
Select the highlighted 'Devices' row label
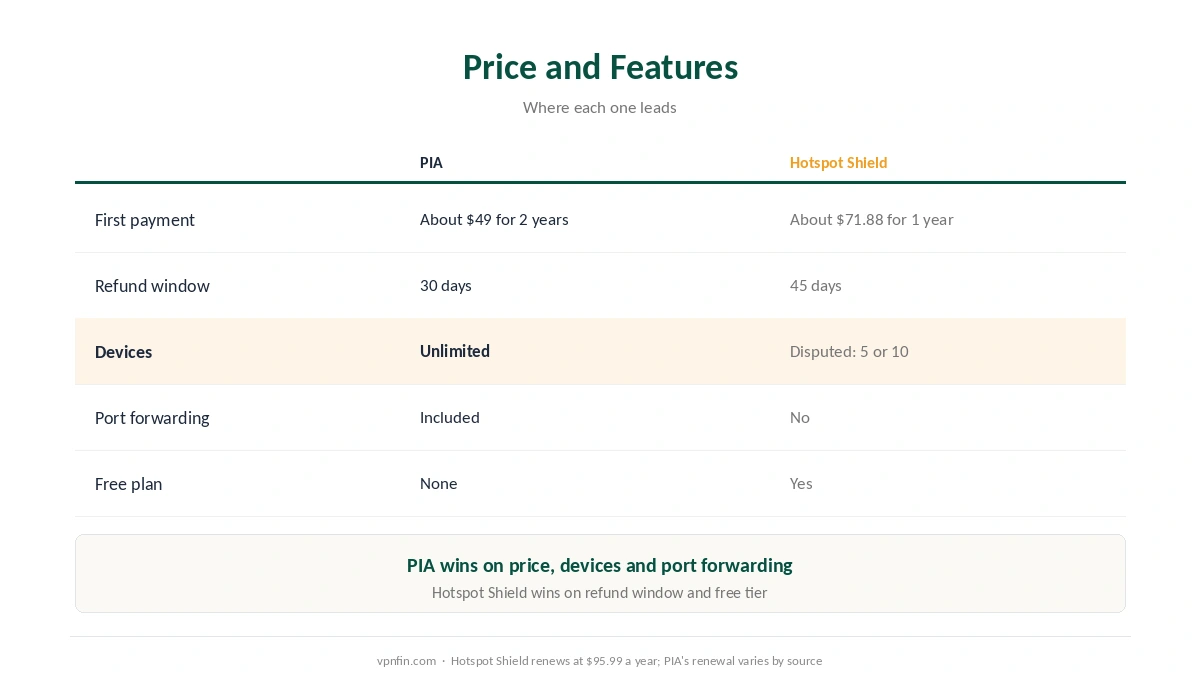coord(124,352)
